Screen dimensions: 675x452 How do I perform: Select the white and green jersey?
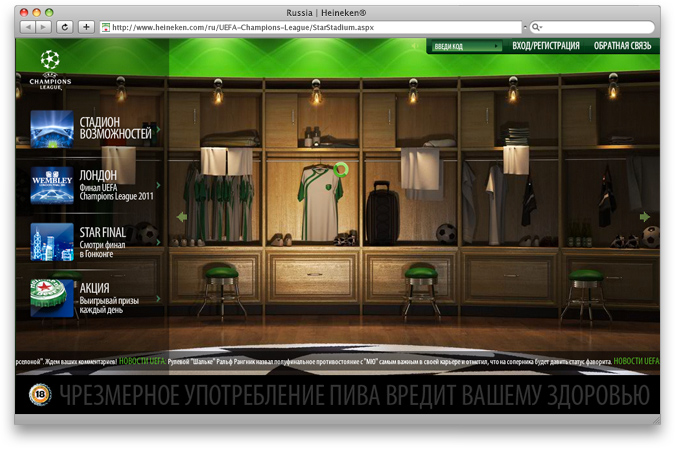click(x=319, y=203)
